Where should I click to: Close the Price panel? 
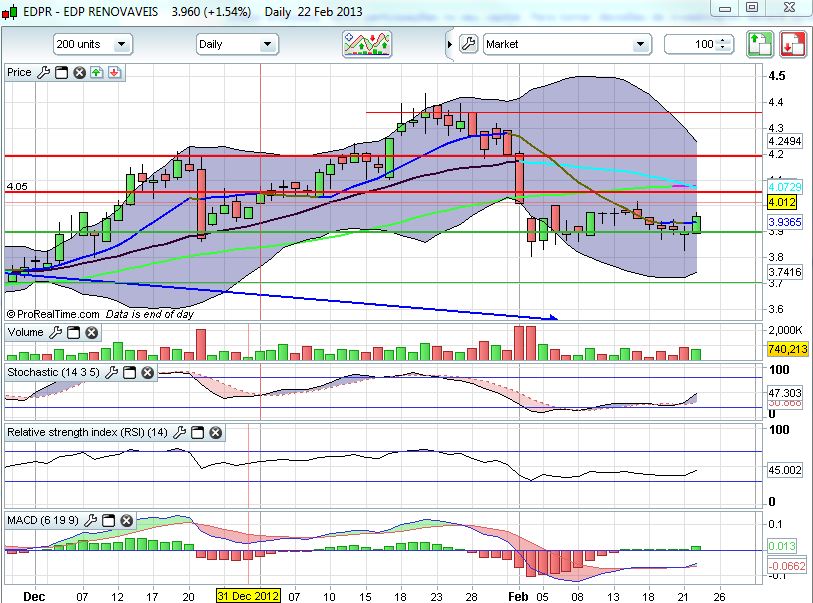(79, 73)
